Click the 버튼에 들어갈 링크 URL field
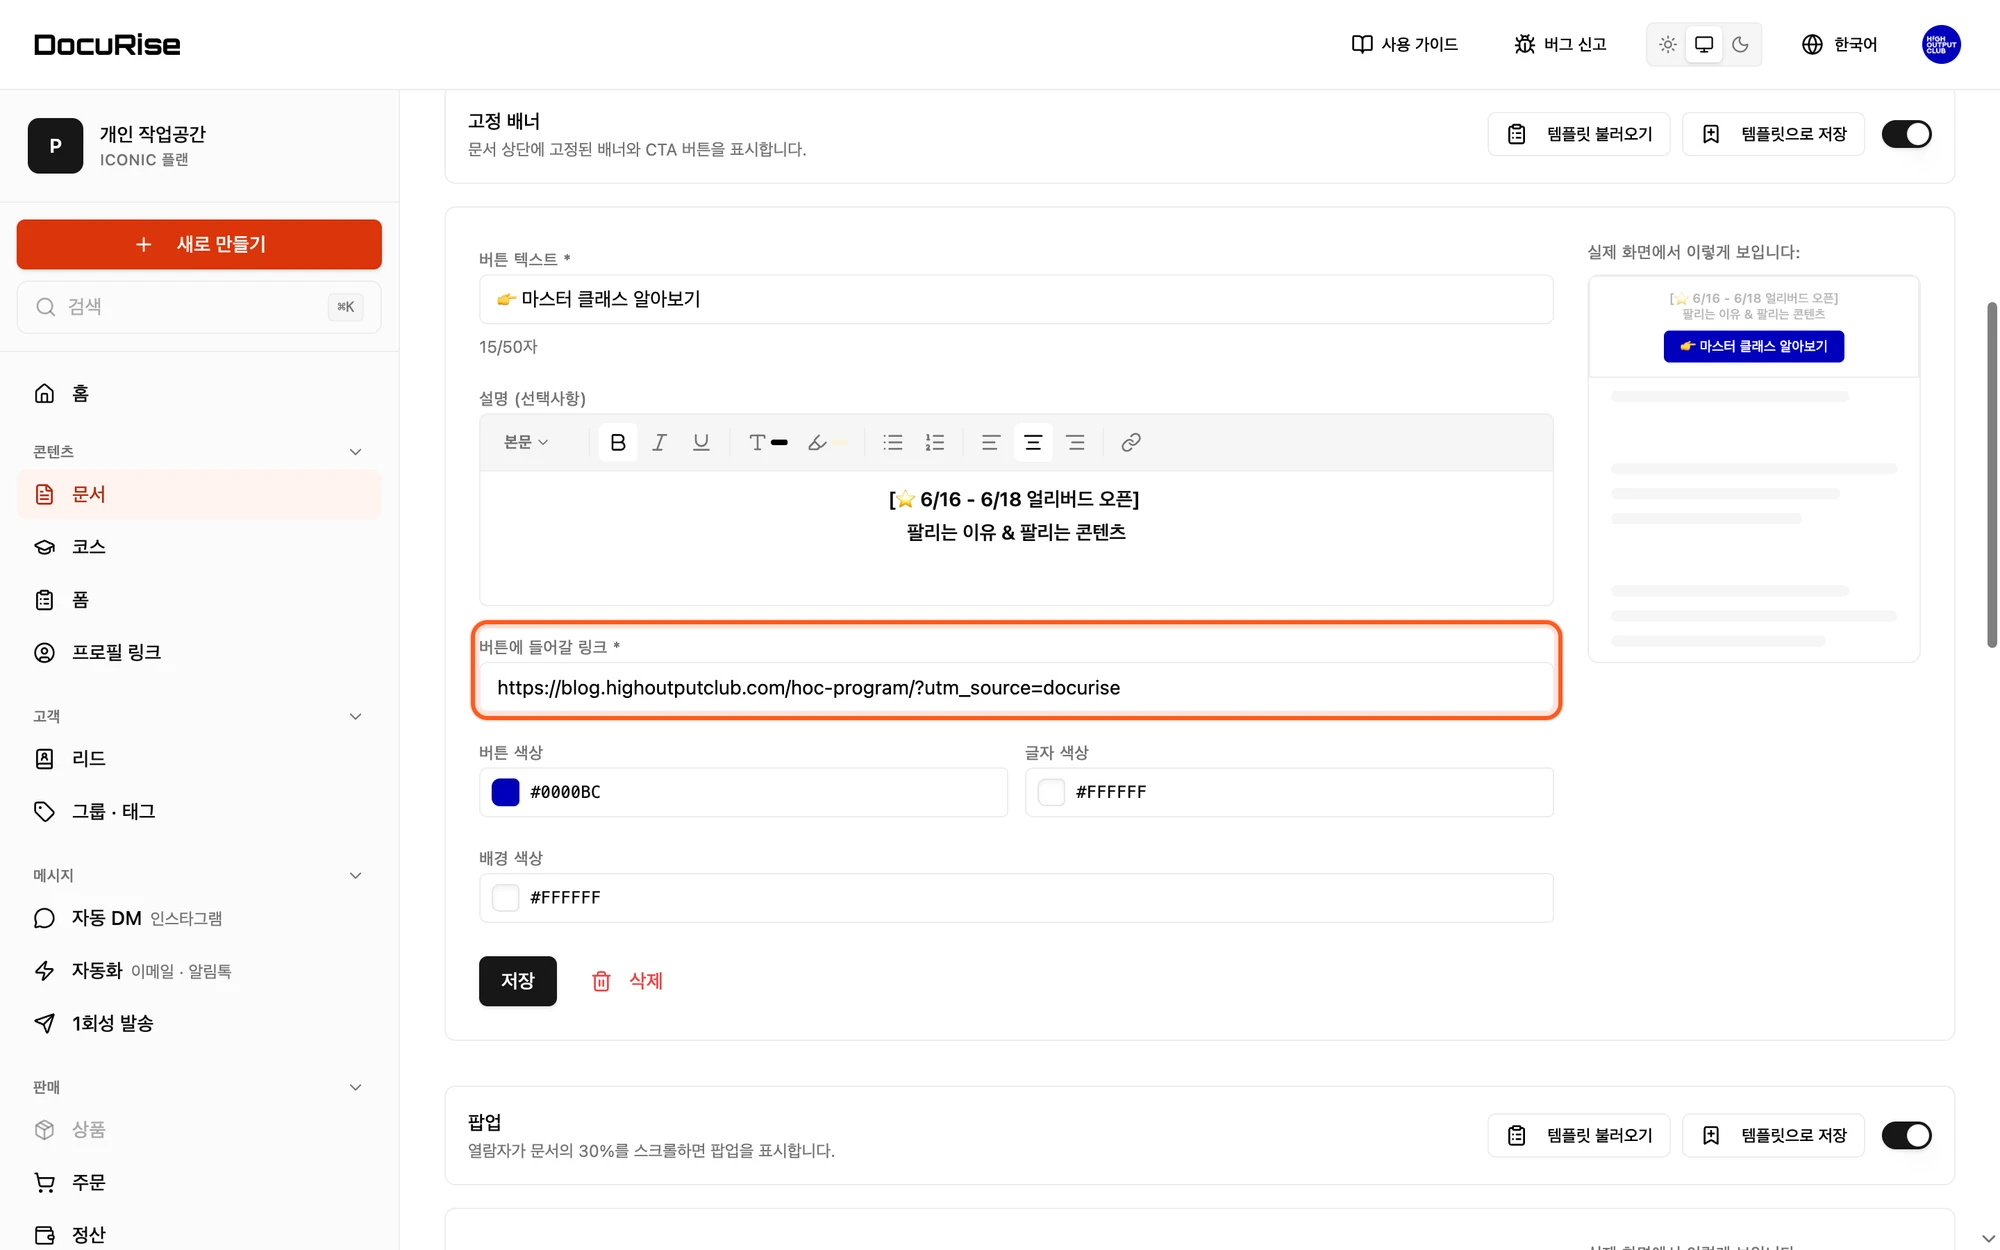Viewport: 2000px width, 1250px height. pyautogui.click(x=1016, y=688)
